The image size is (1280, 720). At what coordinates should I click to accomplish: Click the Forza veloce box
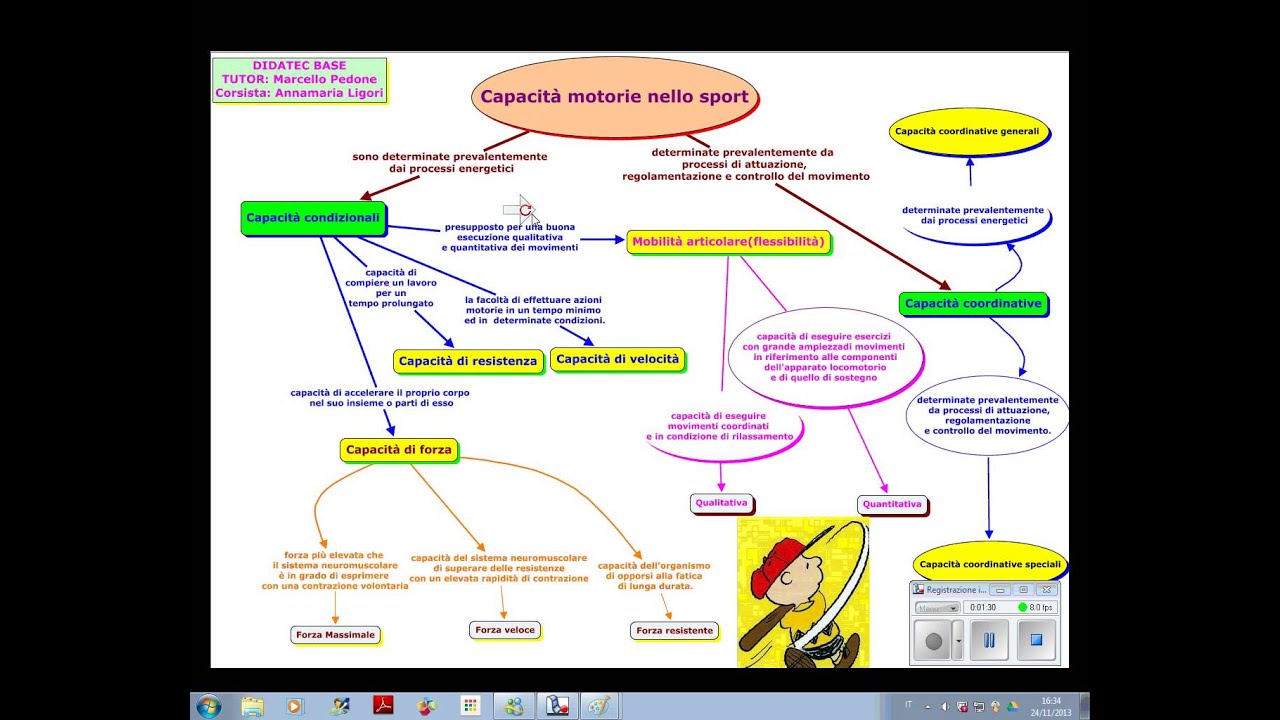[x=505, y=629]
